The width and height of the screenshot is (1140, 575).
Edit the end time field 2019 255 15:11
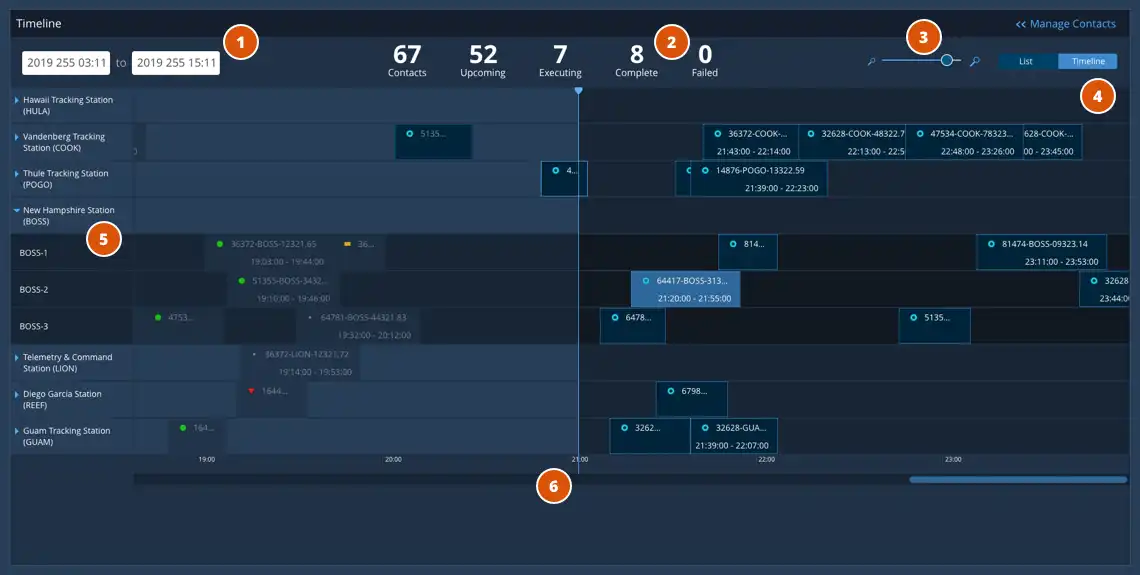coord(176,63)
